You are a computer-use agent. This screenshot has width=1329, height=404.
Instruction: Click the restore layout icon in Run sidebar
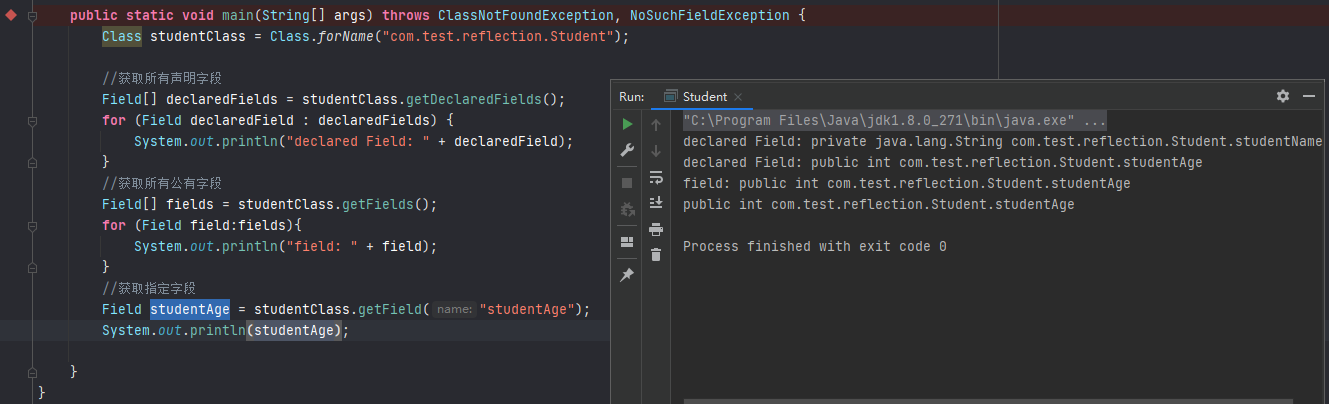(627, 242)
